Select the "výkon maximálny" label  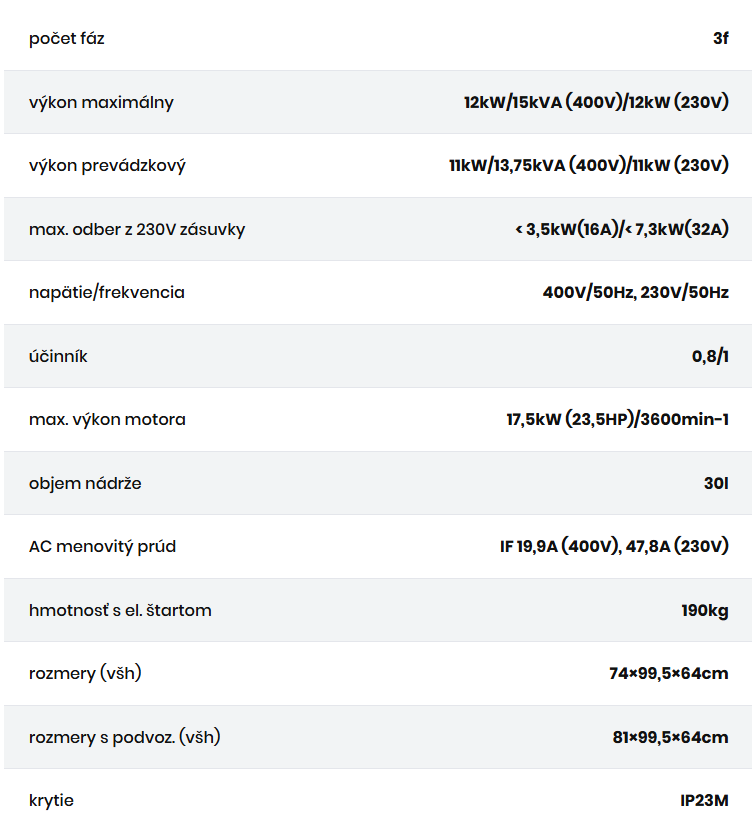tap(101, 102)
